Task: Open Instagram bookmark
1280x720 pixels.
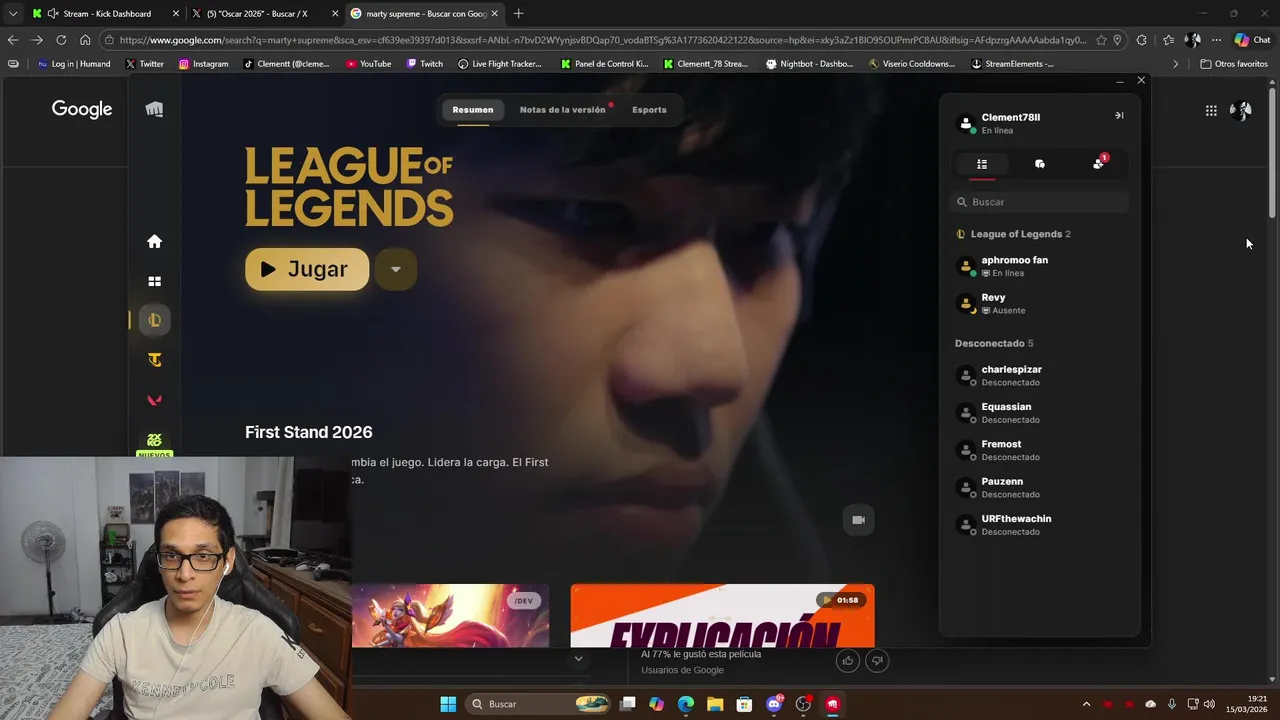Action: click(203, 64)
